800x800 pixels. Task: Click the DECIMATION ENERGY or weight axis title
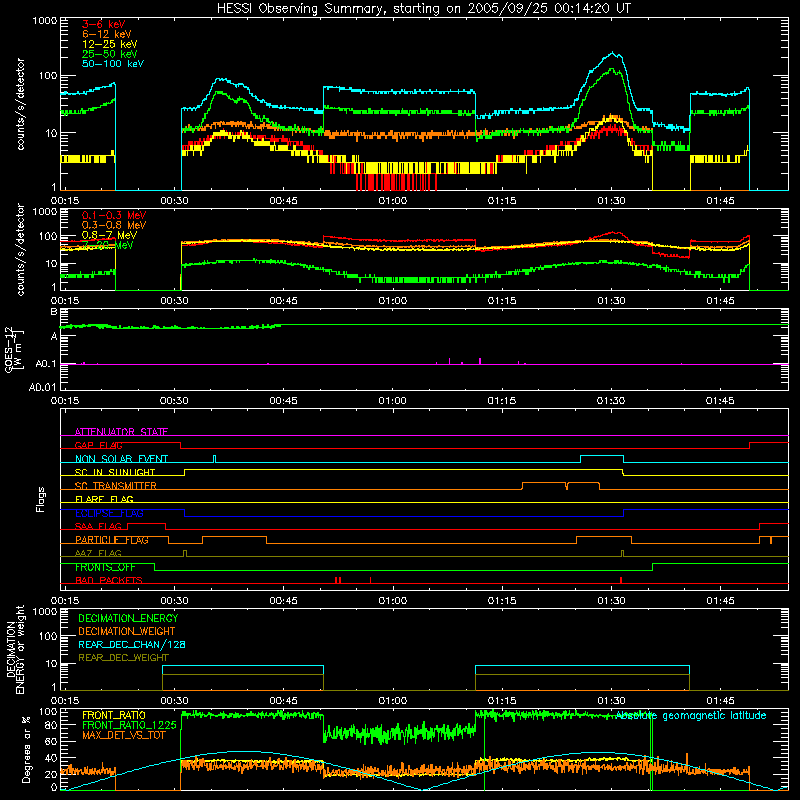click(x=15, y=649)
